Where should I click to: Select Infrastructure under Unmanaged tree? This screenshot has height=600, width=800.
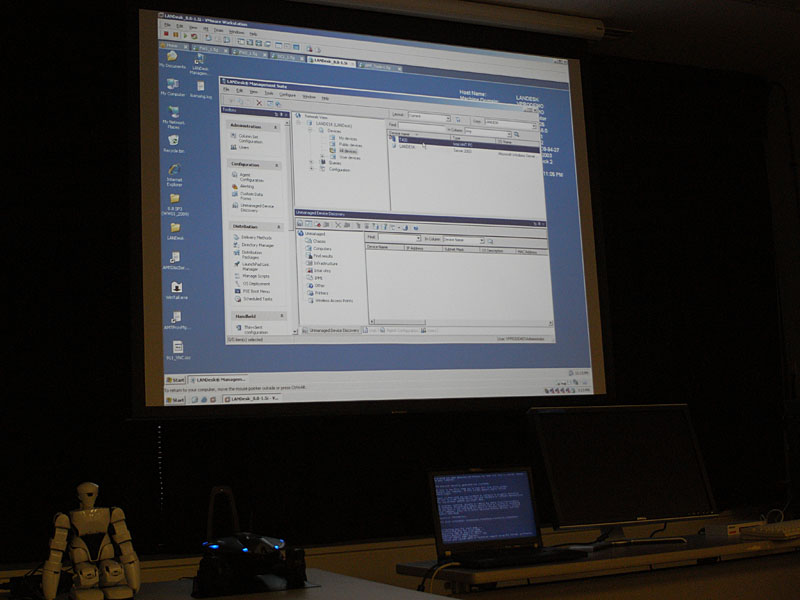point(322,263)
